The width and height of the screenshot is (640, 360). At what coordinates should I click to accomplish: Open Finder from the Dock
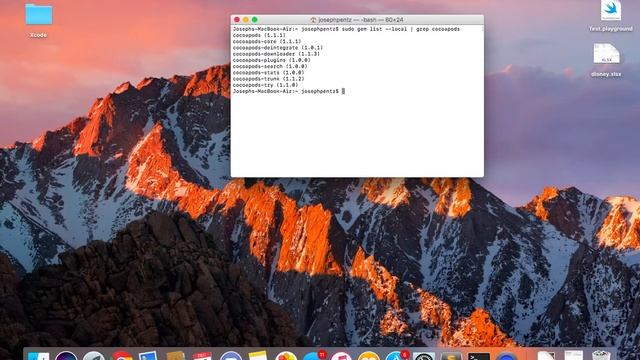(x=39, y=356)
